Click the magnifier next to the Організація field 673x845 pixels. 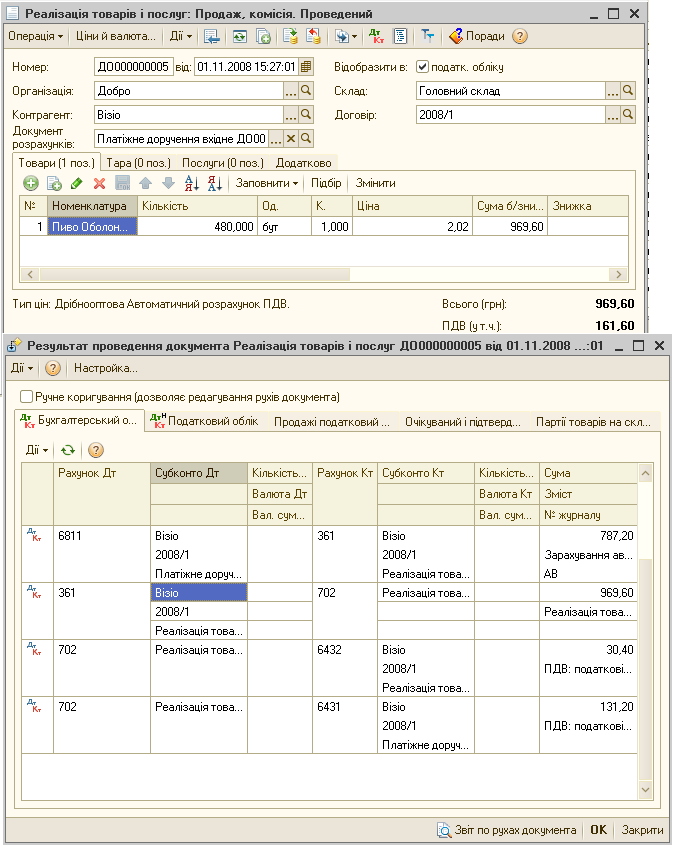(x=306, y=91)
